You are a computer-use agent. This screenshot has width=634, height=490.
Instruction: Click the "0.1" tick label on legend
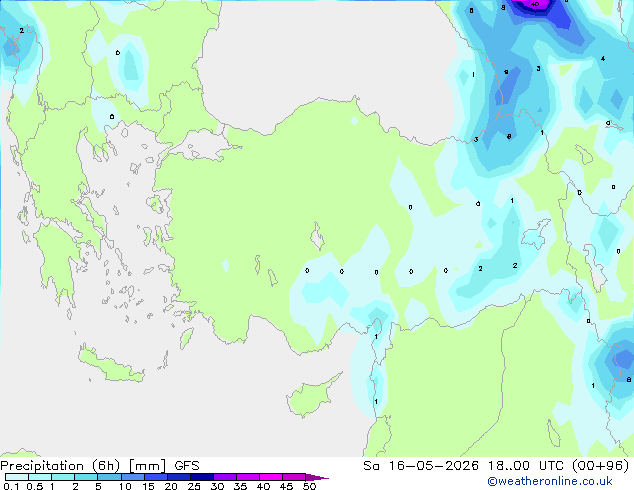point(11,486)
